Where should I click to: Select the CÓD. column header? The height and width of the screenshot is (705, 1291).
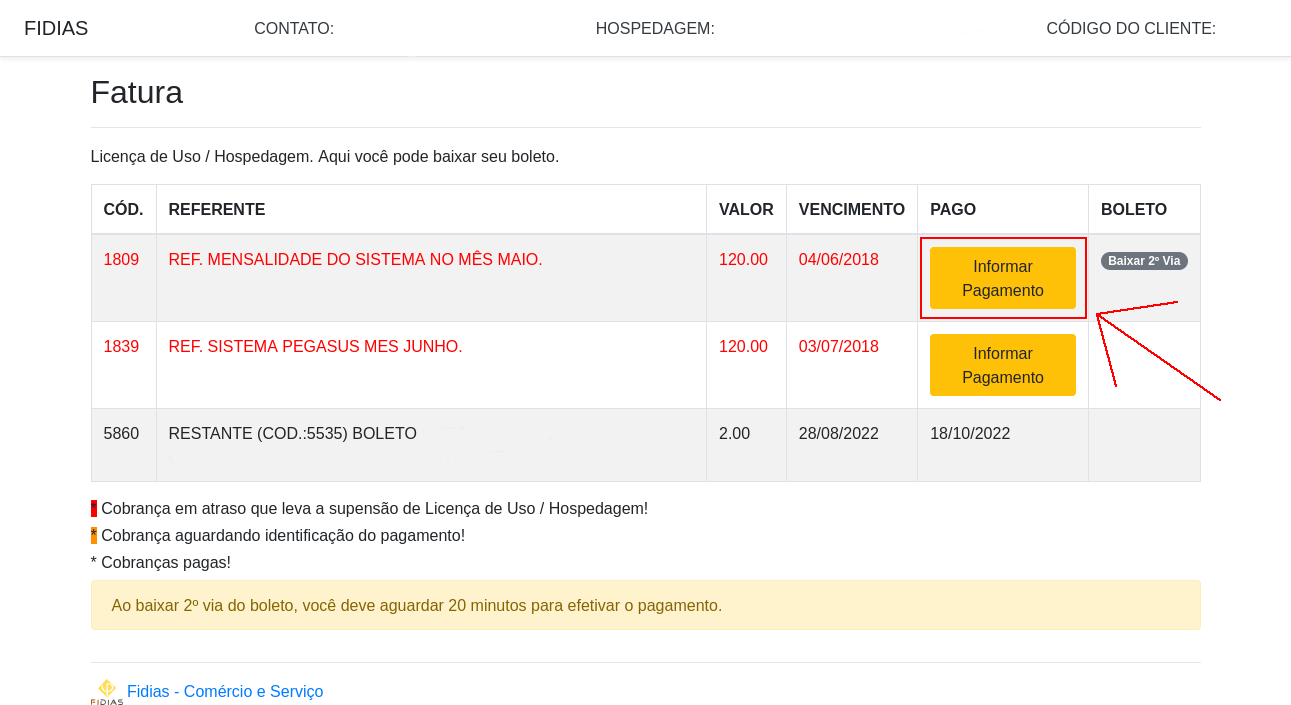[x=123, y=209]
